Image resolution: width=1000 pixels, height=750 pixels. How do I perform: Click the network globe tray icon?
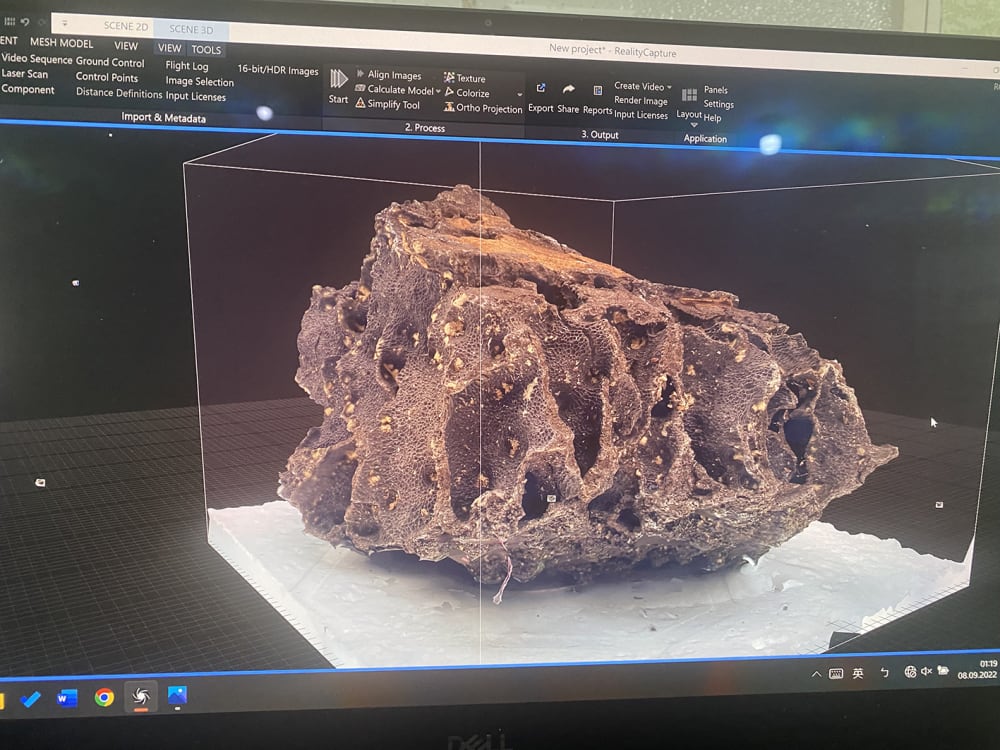pyautogui.click(x=910, y=672)
